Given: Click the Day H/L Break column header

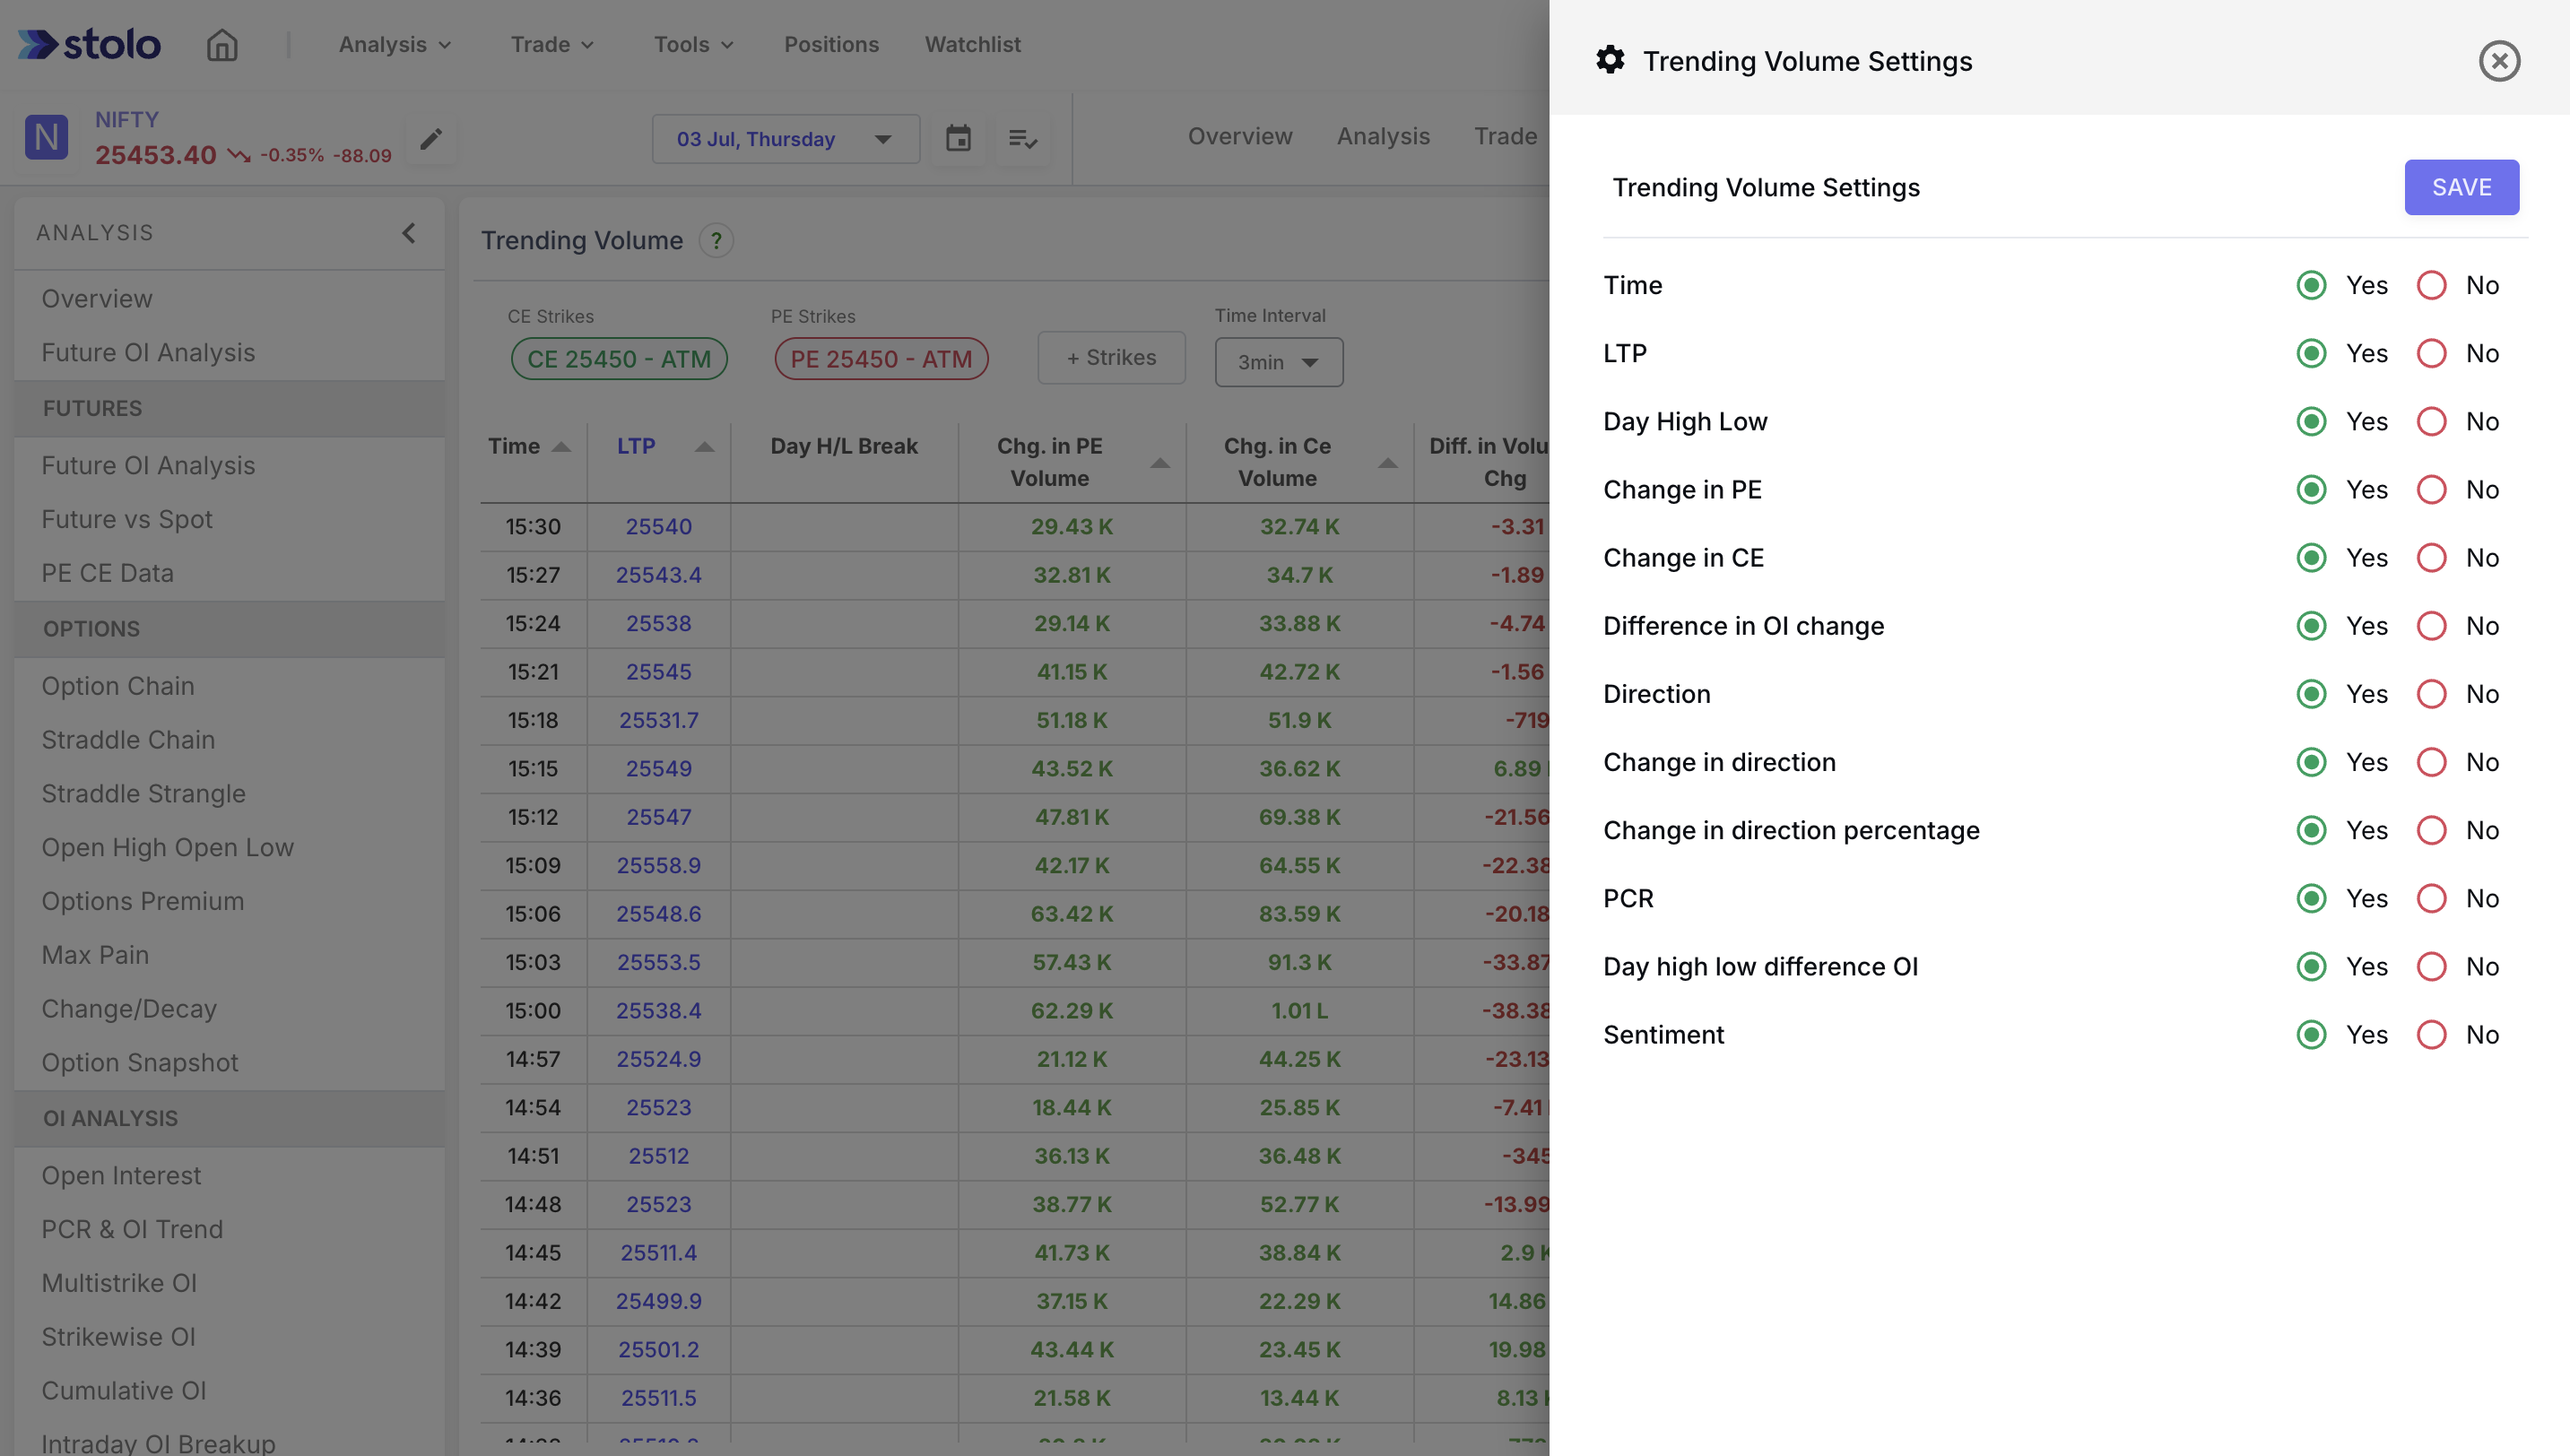Looking at the screenshot, I should pyautogui.click(x=843, y=447).
